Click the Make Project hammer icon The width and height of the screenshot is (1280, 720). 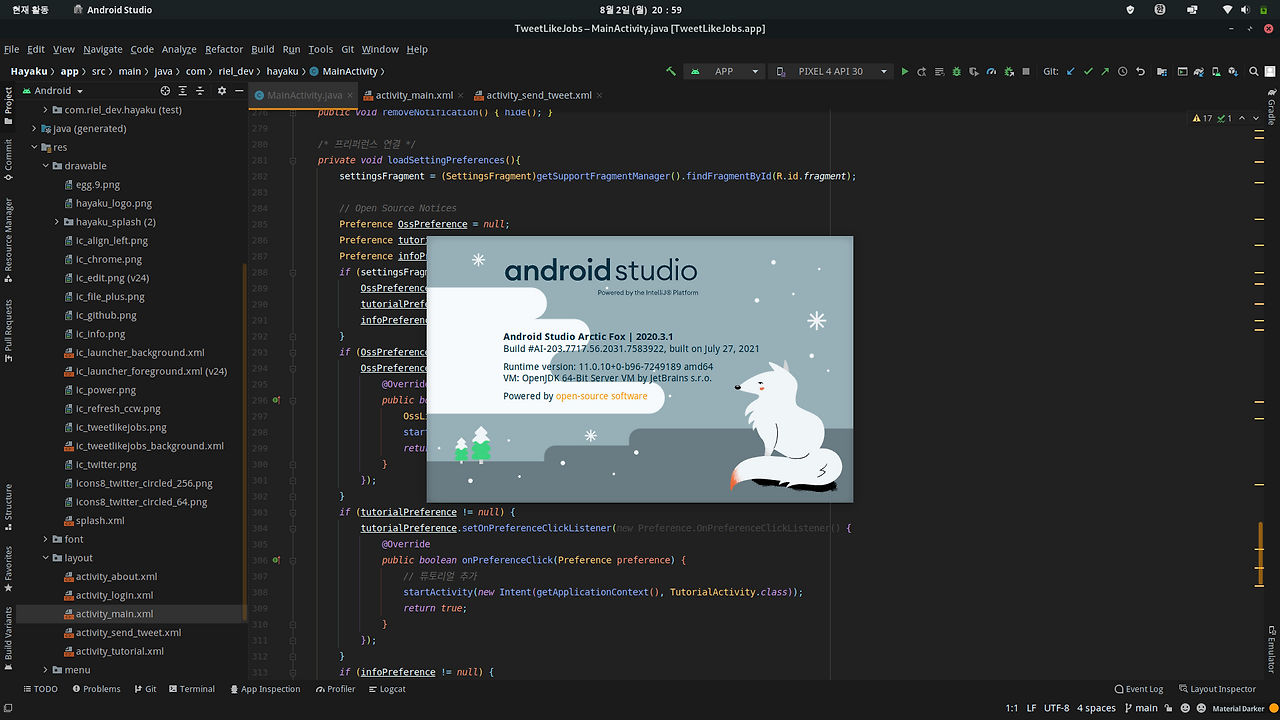pyautogui.click(x=671, y=71)
